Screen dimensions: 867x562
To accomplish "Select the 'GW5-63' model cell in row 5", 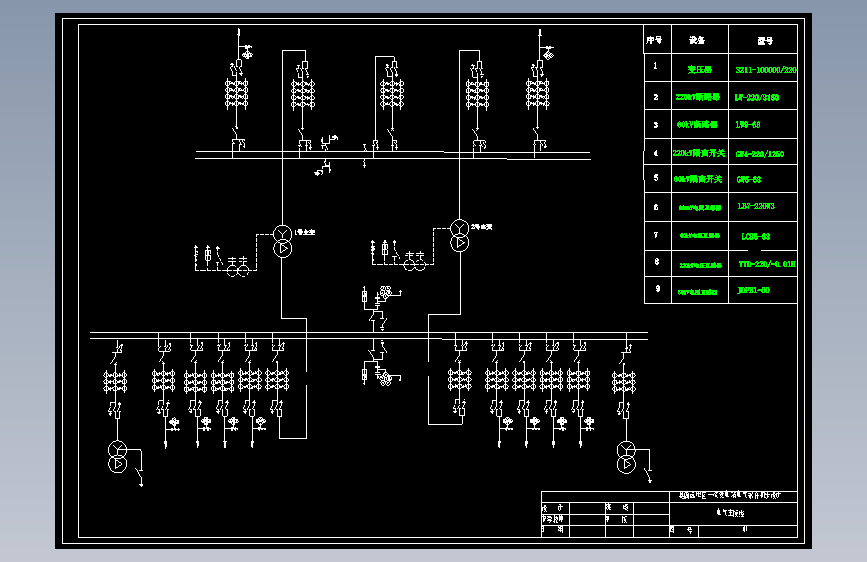I will click(x=749, y=179).
